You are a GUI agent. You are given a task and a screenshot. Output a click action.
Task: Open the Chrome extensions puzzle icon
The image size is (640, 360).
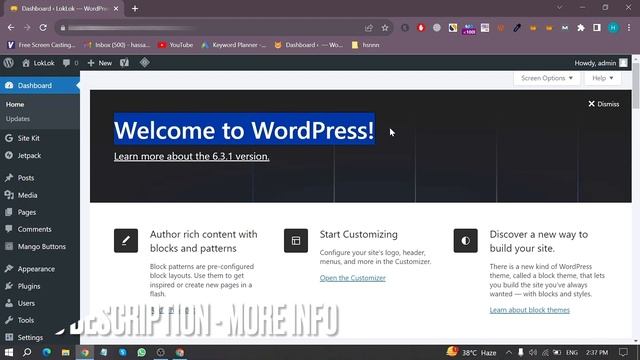(581, 28)
